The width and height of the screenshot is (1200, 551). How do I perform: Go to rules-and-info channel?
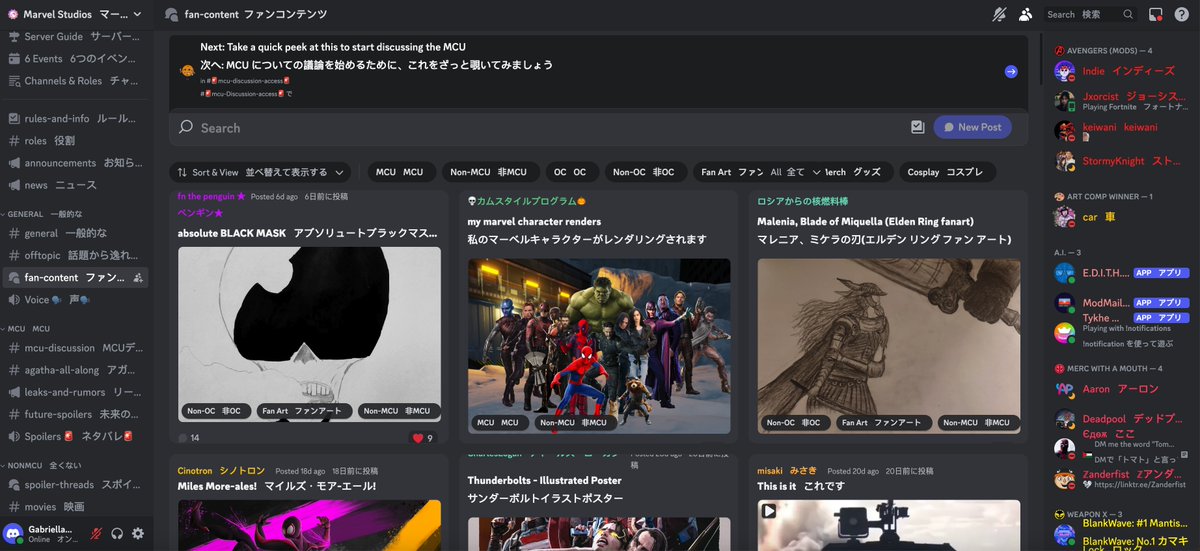(74, 118)
